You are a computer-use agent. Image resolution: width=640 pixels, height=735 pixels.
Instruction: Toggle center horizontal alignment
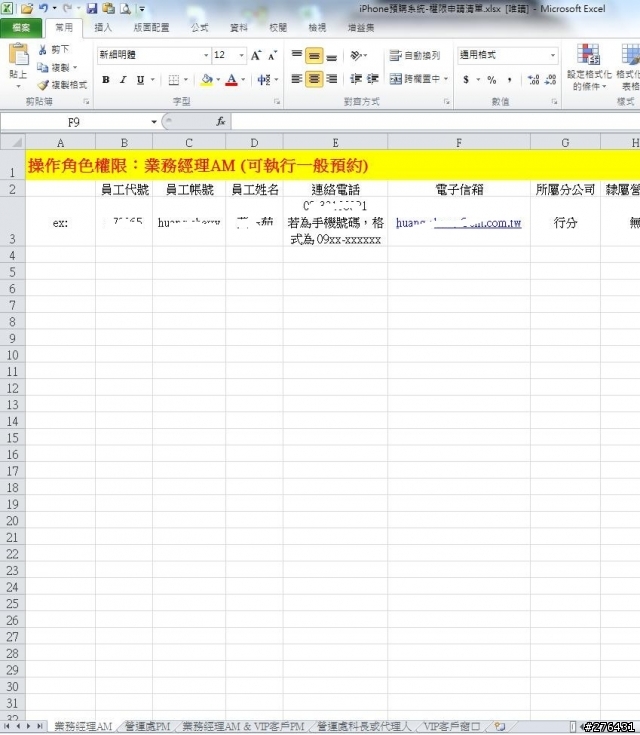pos(314,79)
